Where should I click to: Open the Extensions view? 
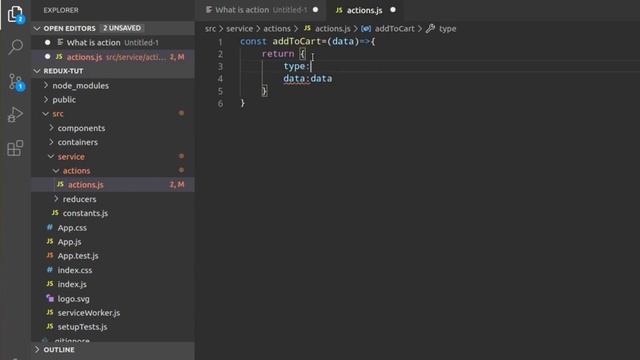pos(16,148)
